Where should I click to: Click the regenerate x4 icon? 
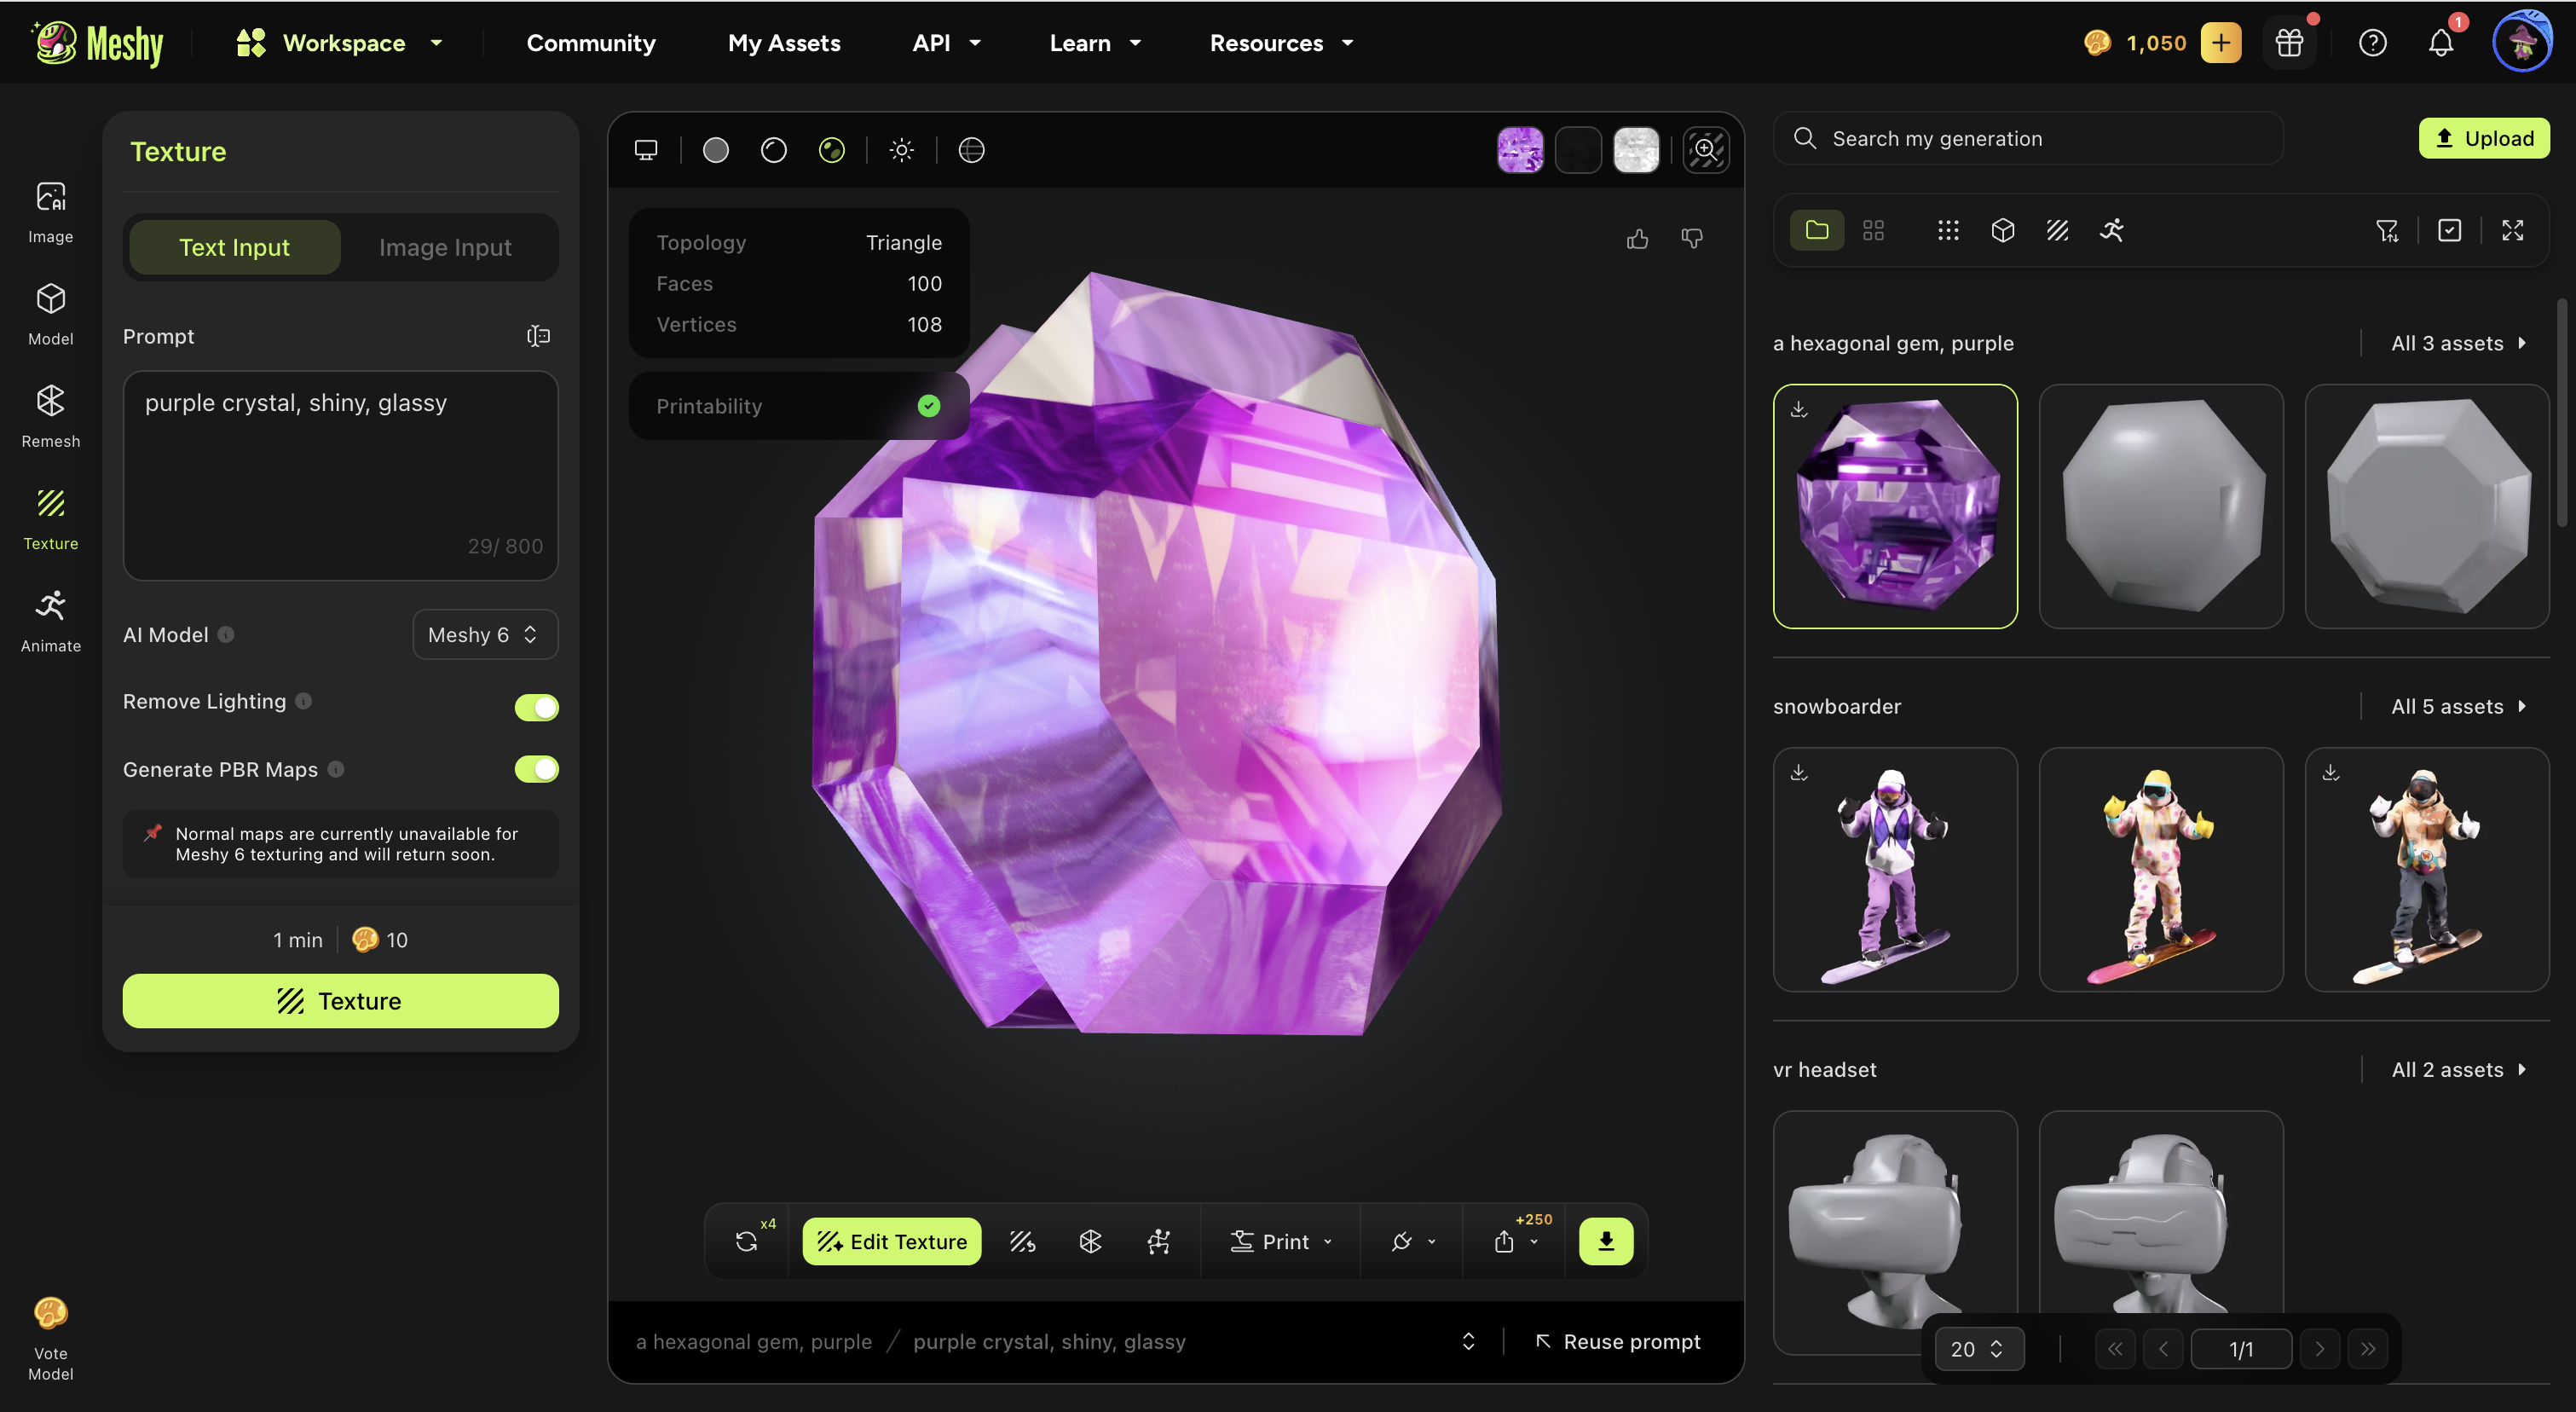click(x=746, y=1241)
